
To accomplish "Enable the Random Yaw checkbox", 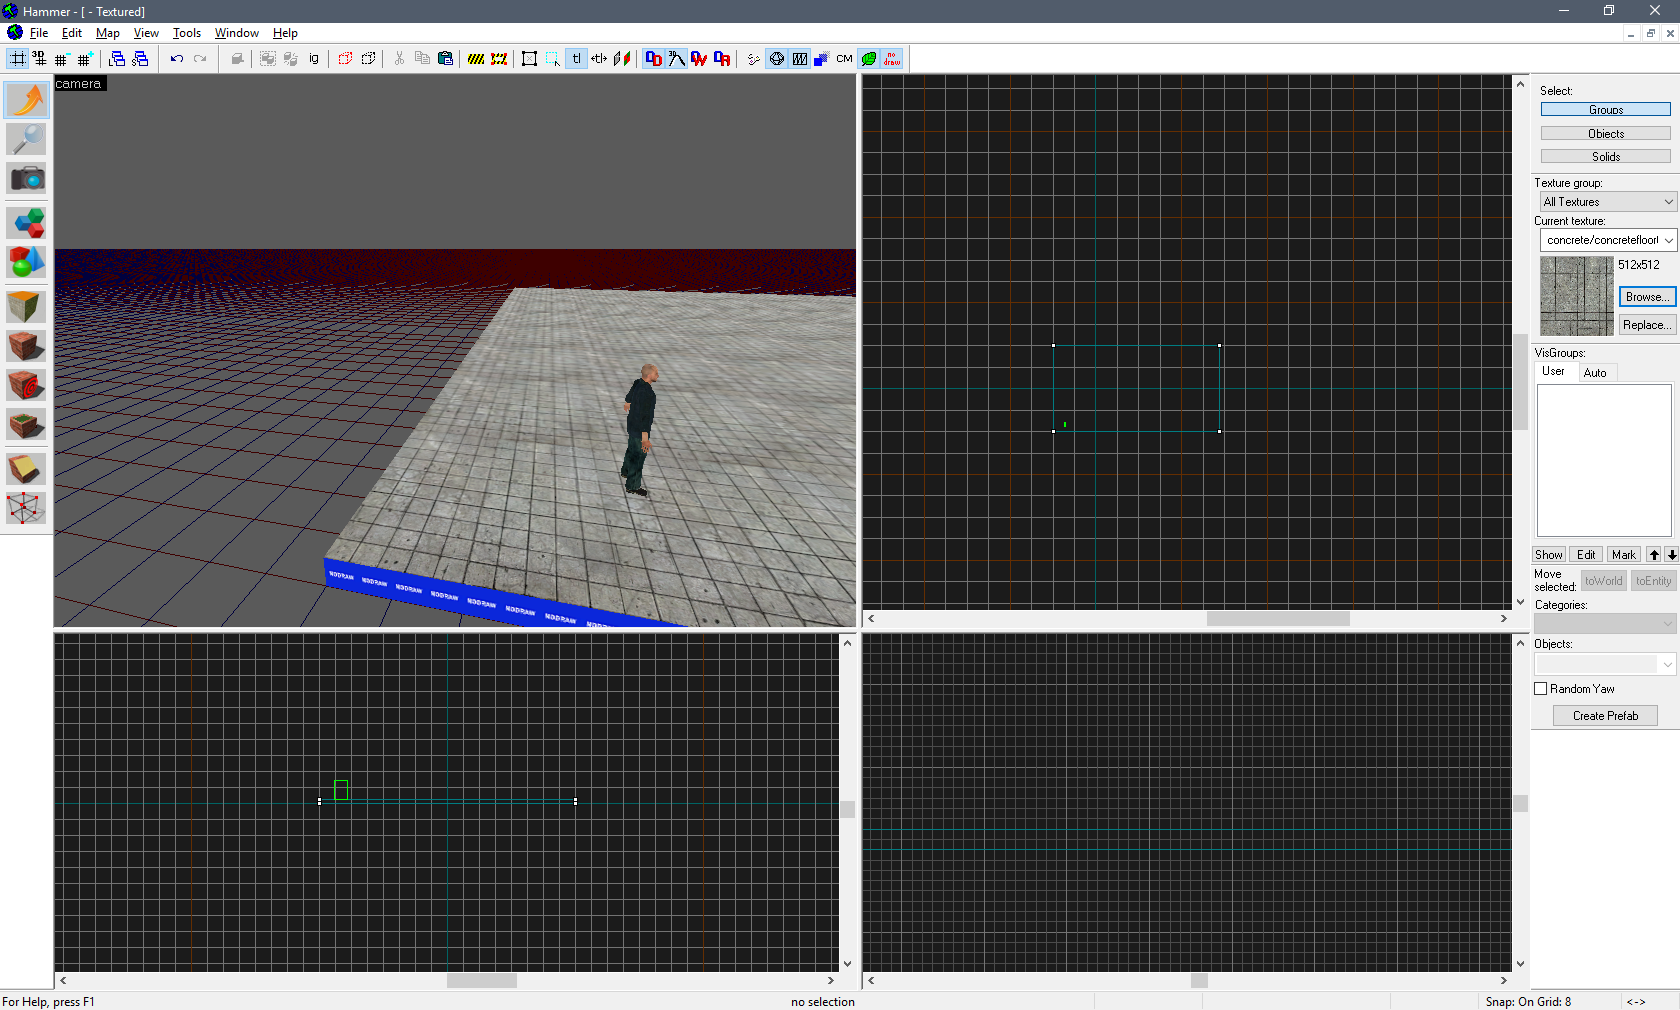I will (x=1541, y=689).
